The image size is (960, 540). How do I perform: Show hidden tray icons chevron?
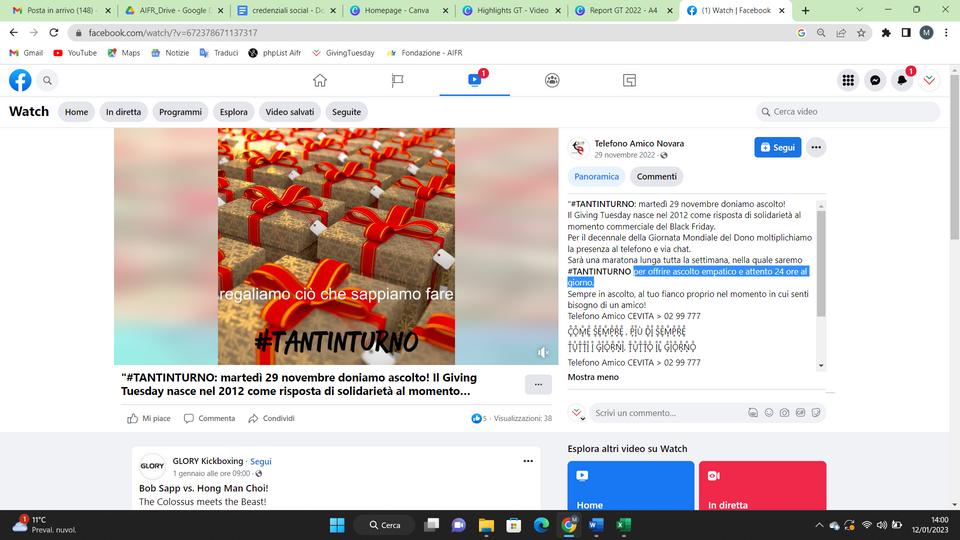[819, 525]
